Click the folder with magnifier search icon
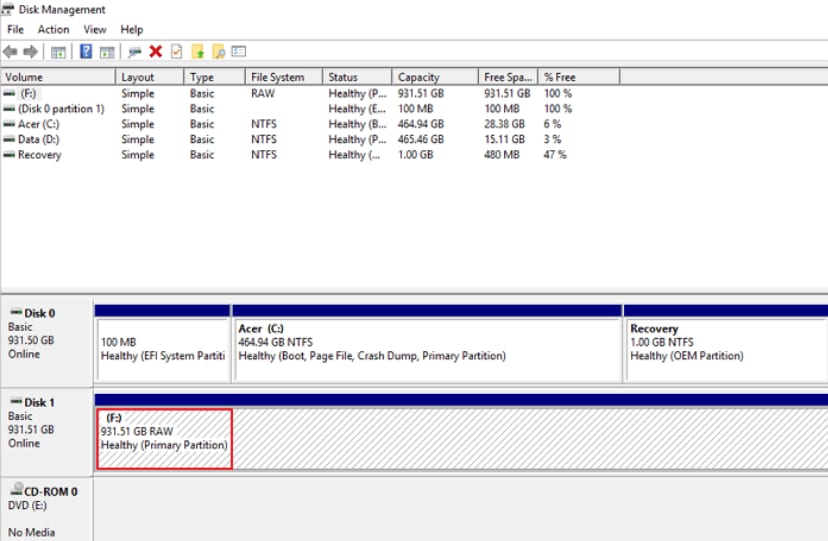The image size is (828, 541). (219, 52)
